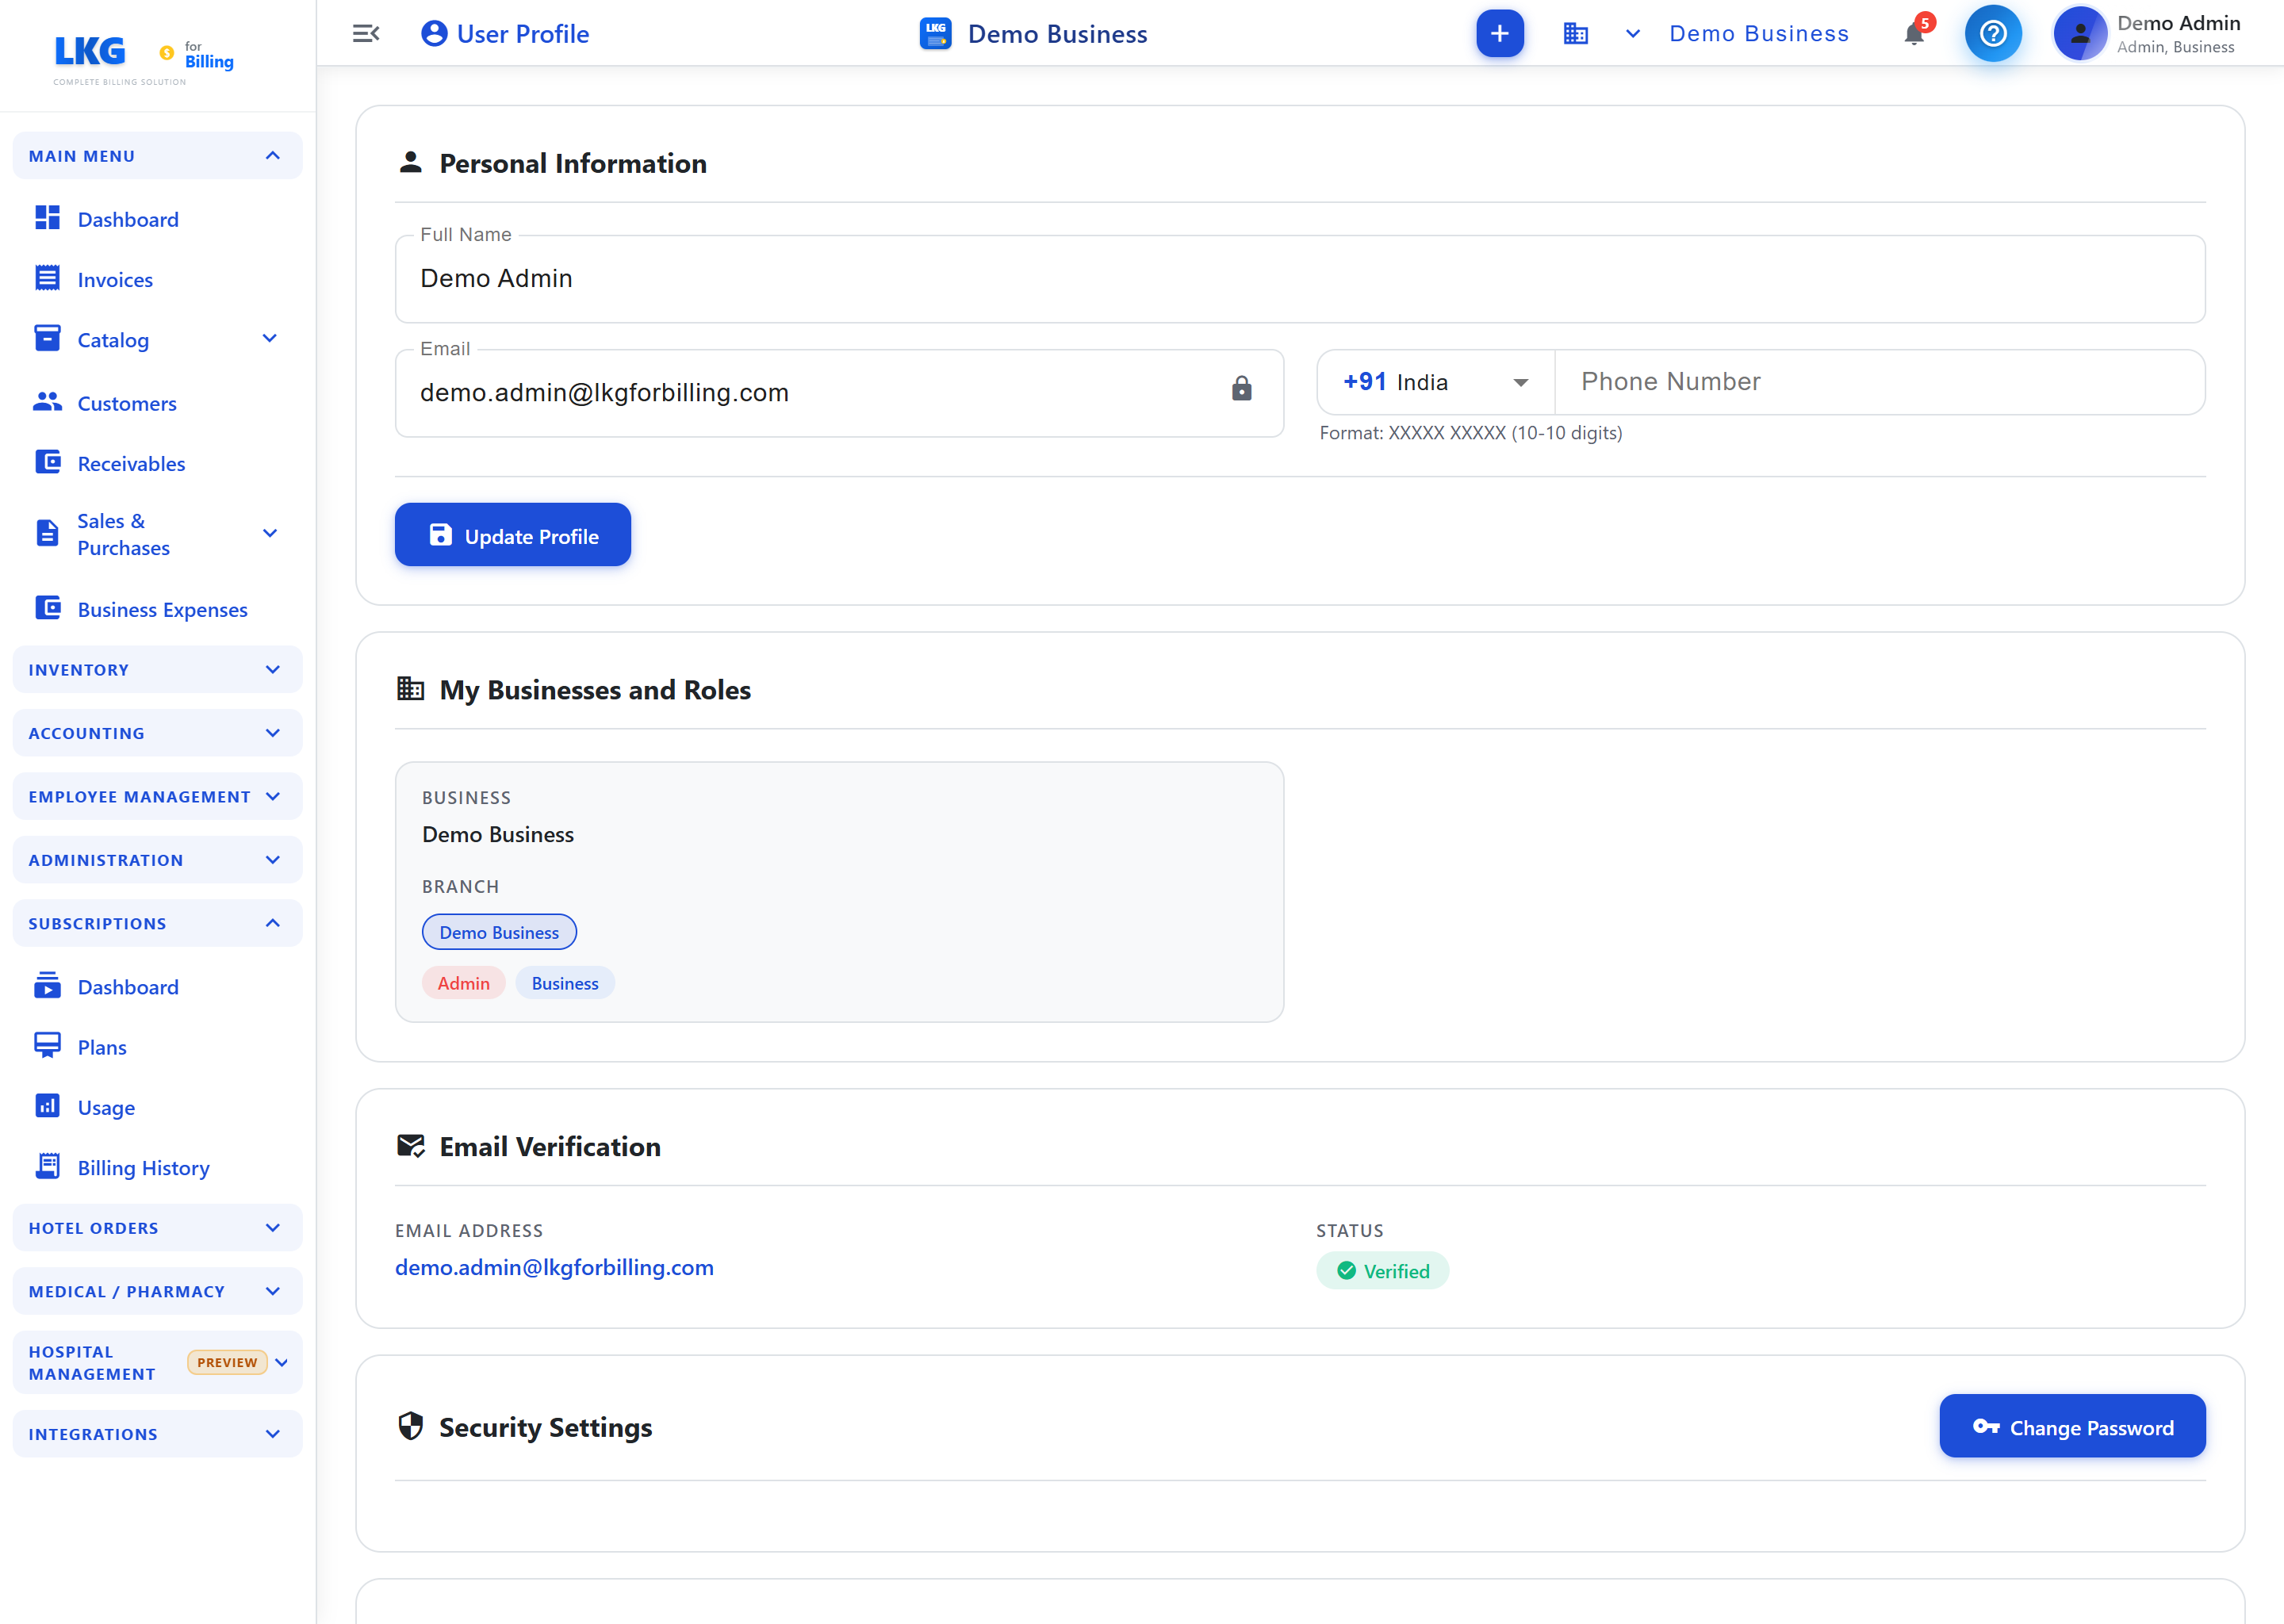2284x1624 pixels.
Task: Click the blue plus quick-add button
Action: [x=1499, y=34]
